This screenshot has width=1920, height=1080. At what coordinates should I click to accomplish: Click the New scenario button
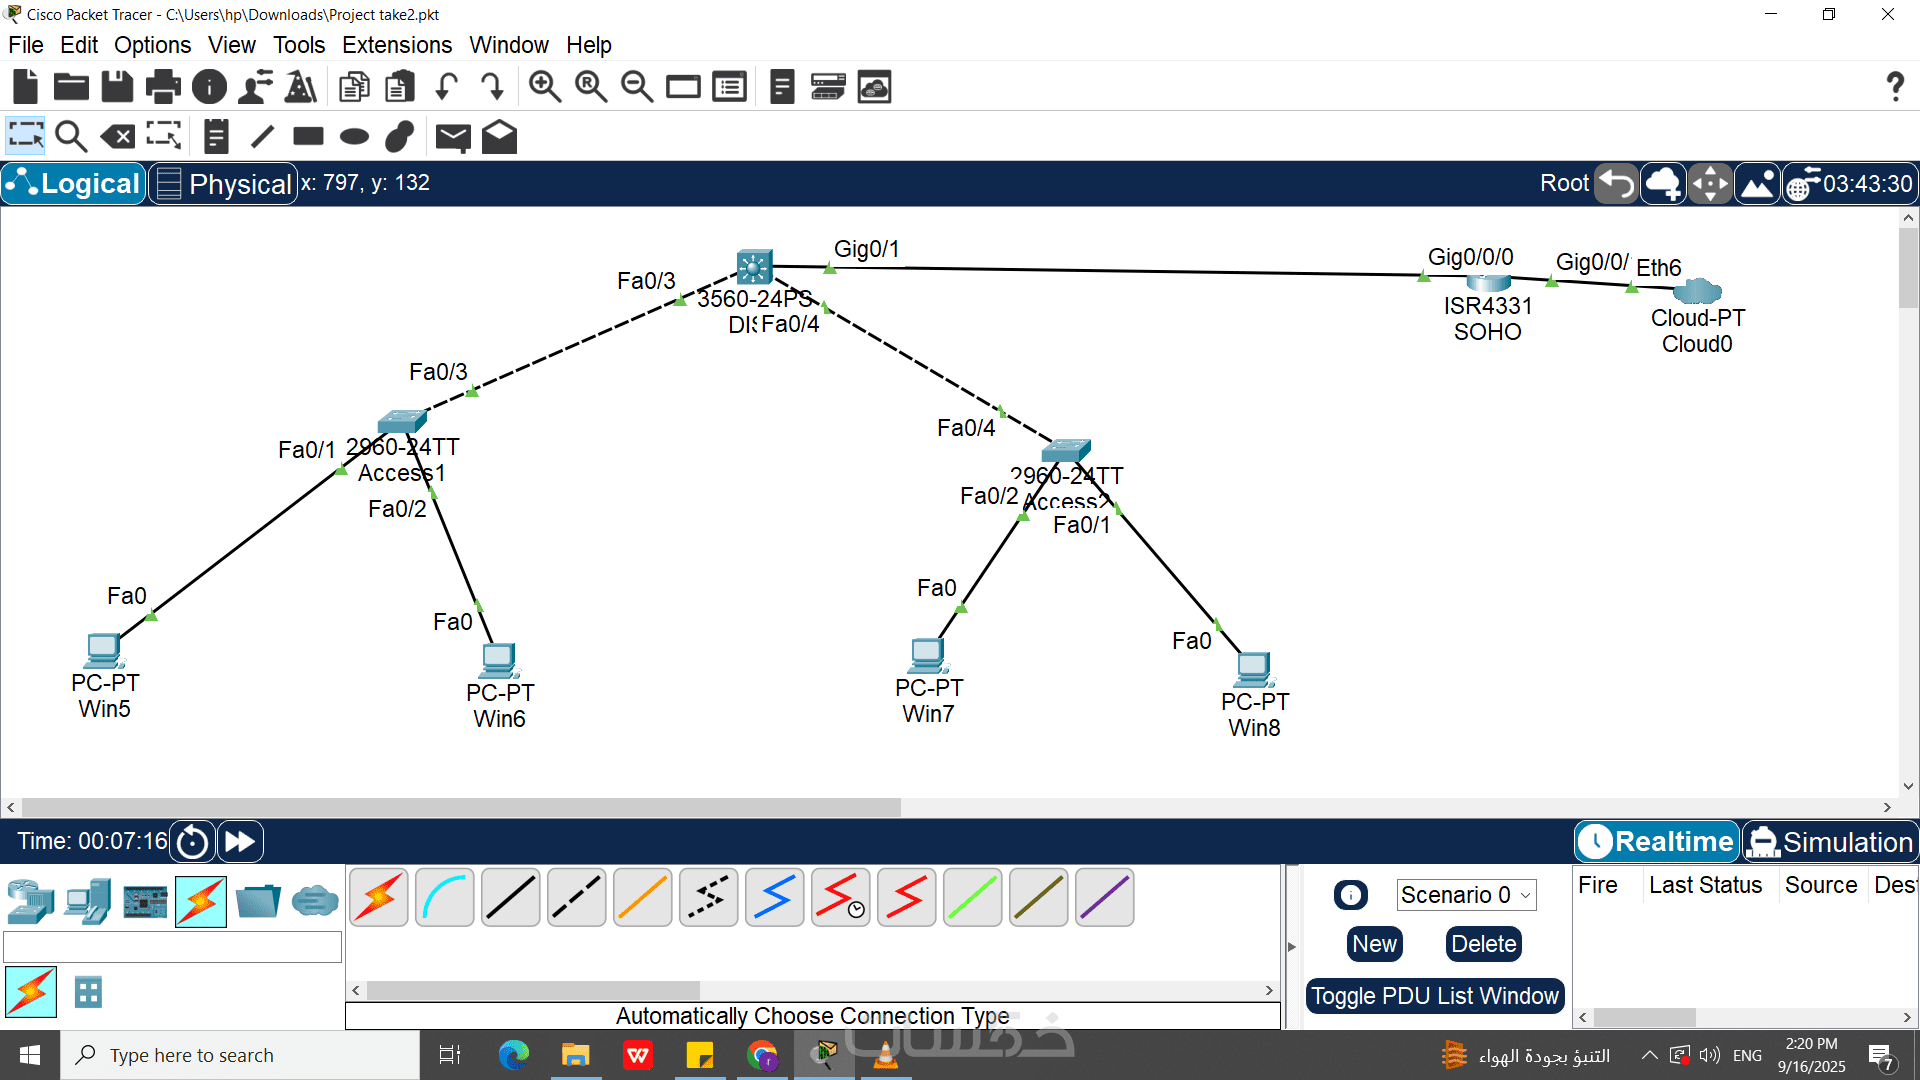click(x=1374, y=944)
